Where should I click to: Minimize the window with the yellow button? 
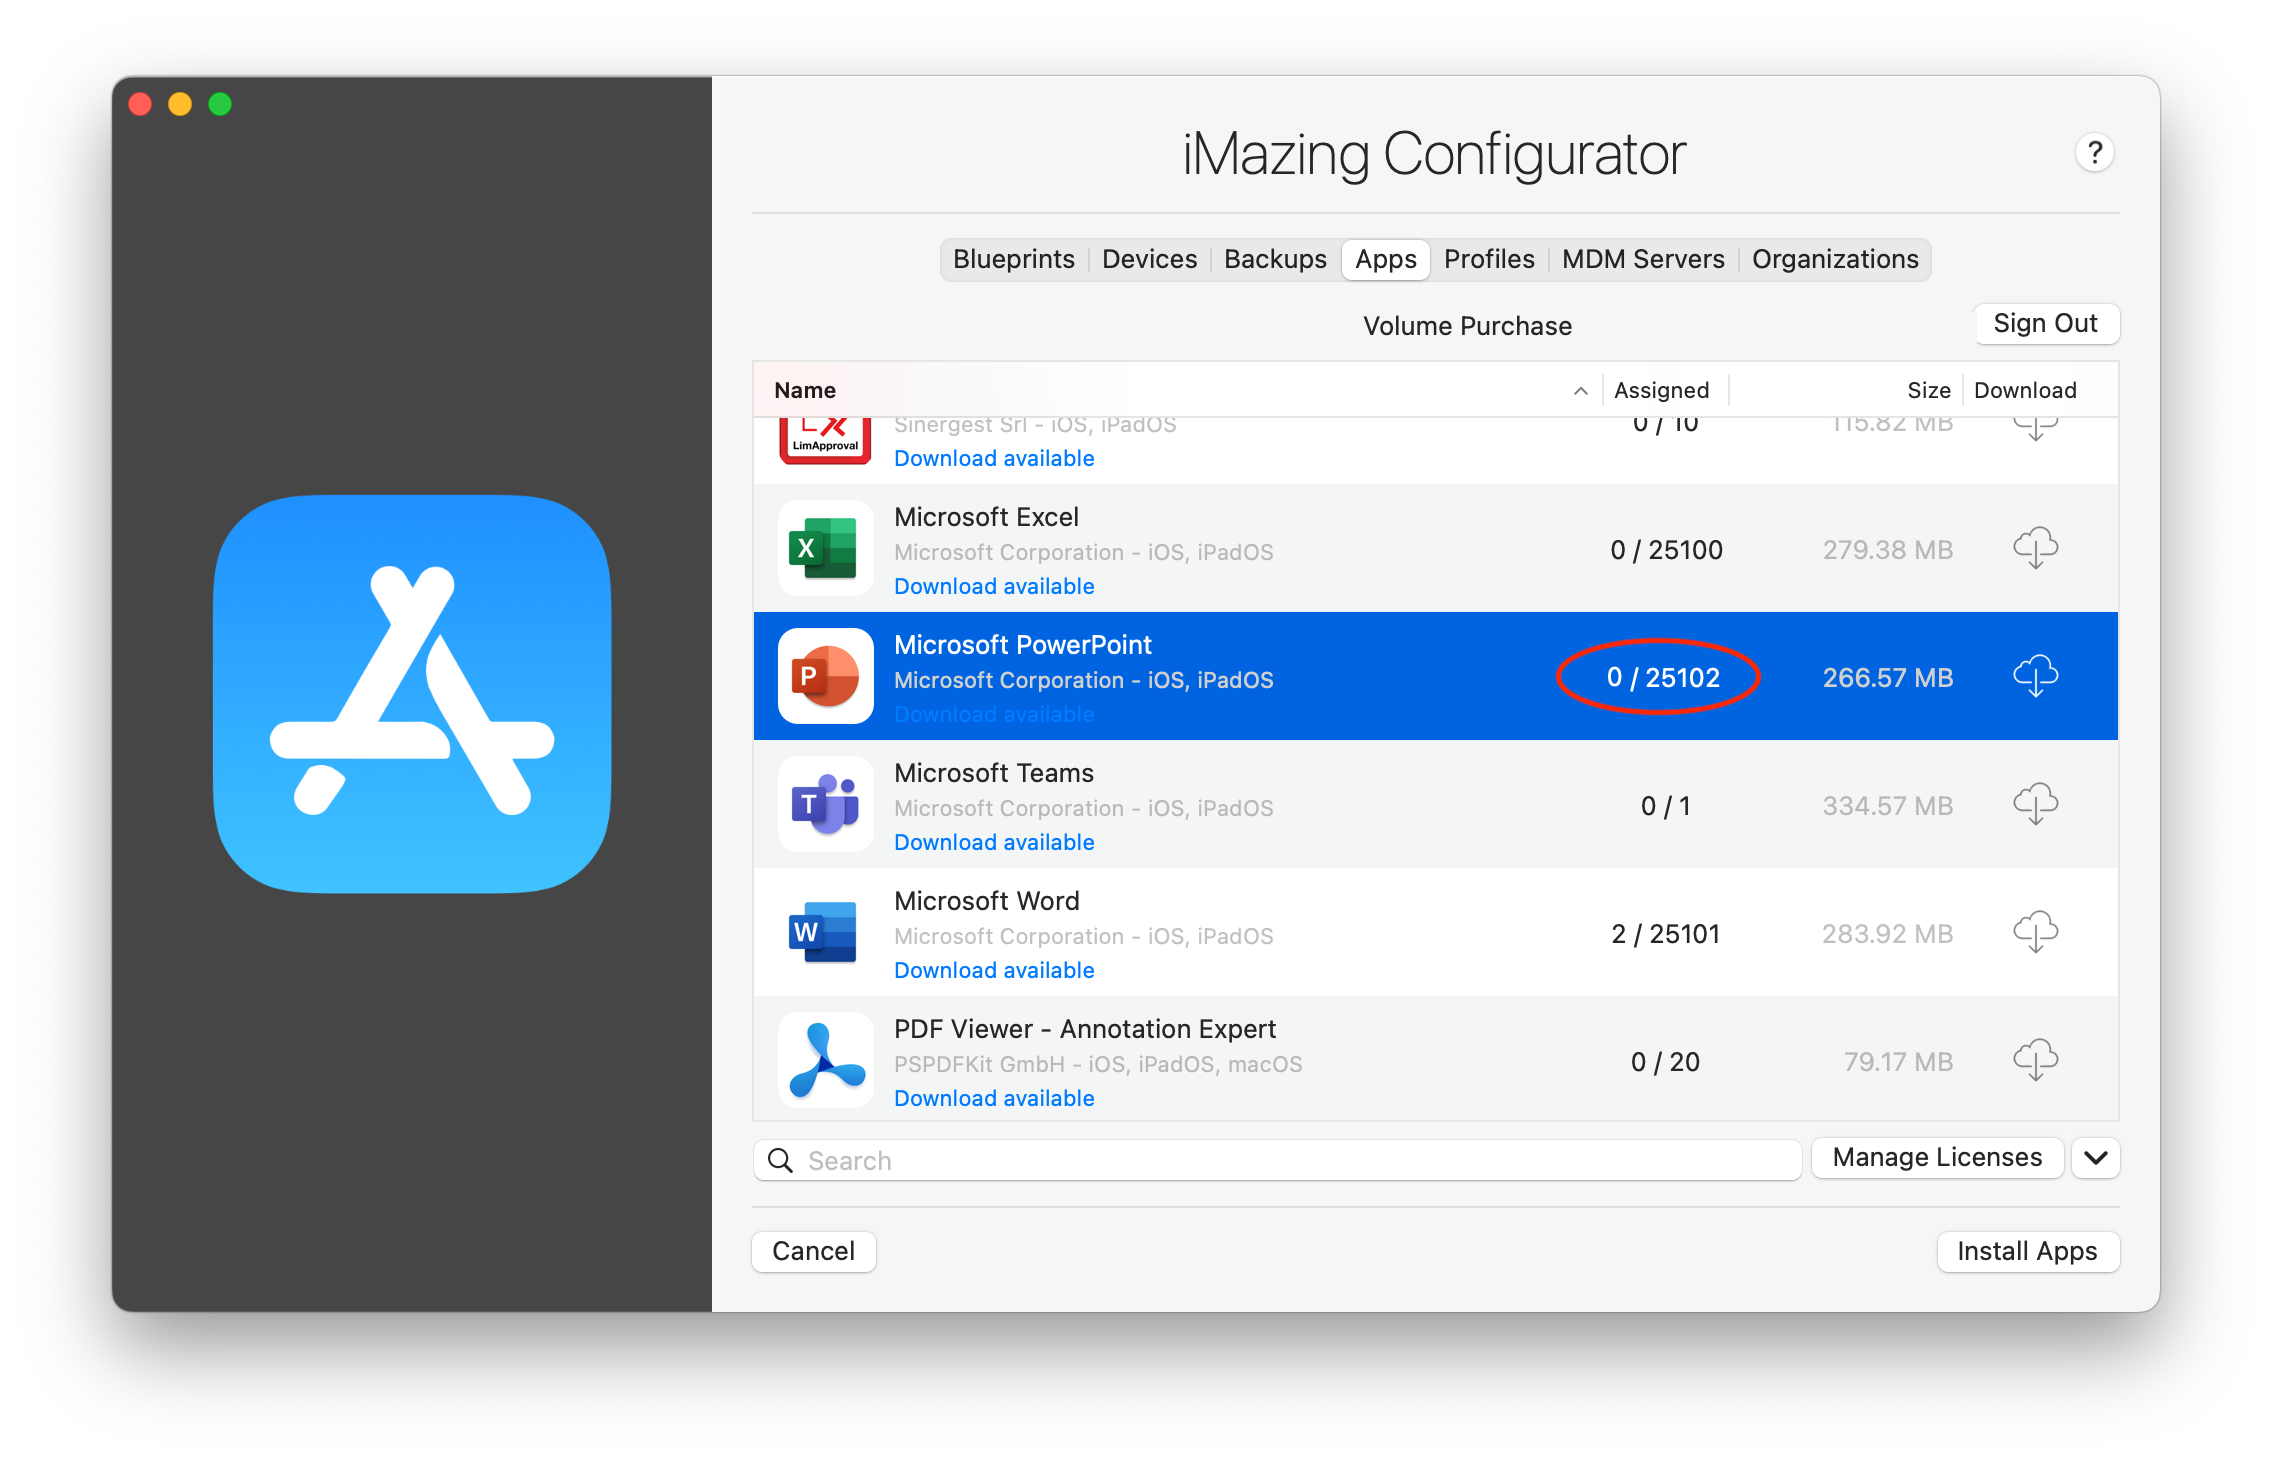pos(180,104)
